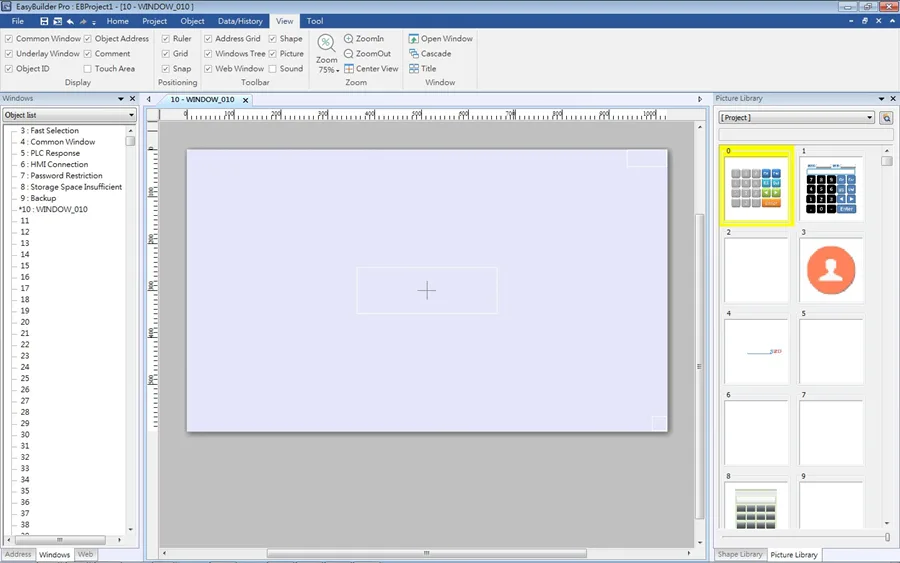Viewport: 900px width, 563px height.
Task: Click the Redo arrow icon
Action: pyautogui.click(x=83, y=21)
